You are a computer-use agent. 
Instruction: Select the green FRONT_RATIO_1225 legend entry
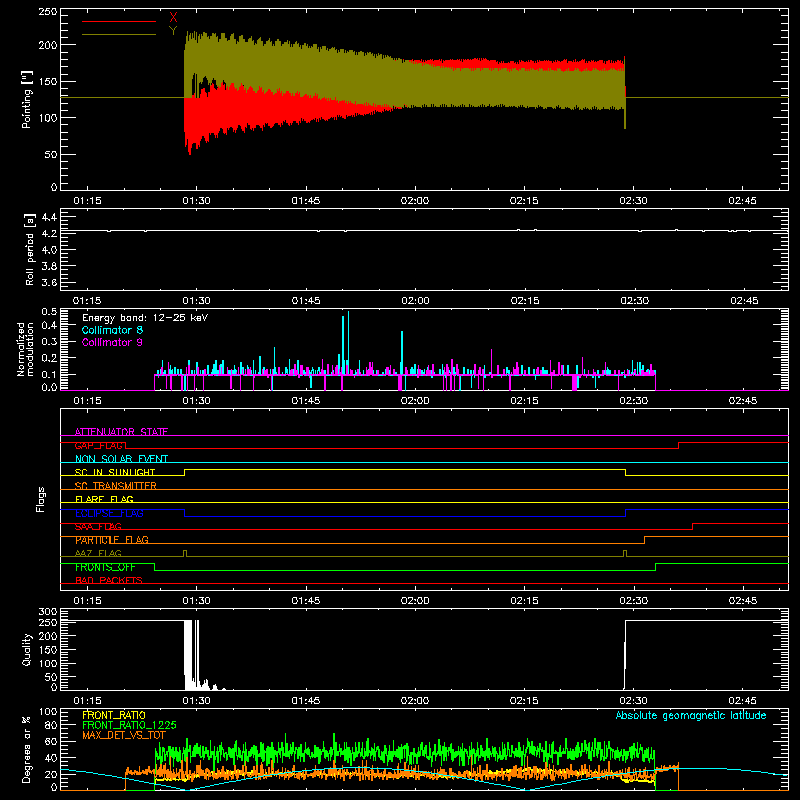[129, 725]
